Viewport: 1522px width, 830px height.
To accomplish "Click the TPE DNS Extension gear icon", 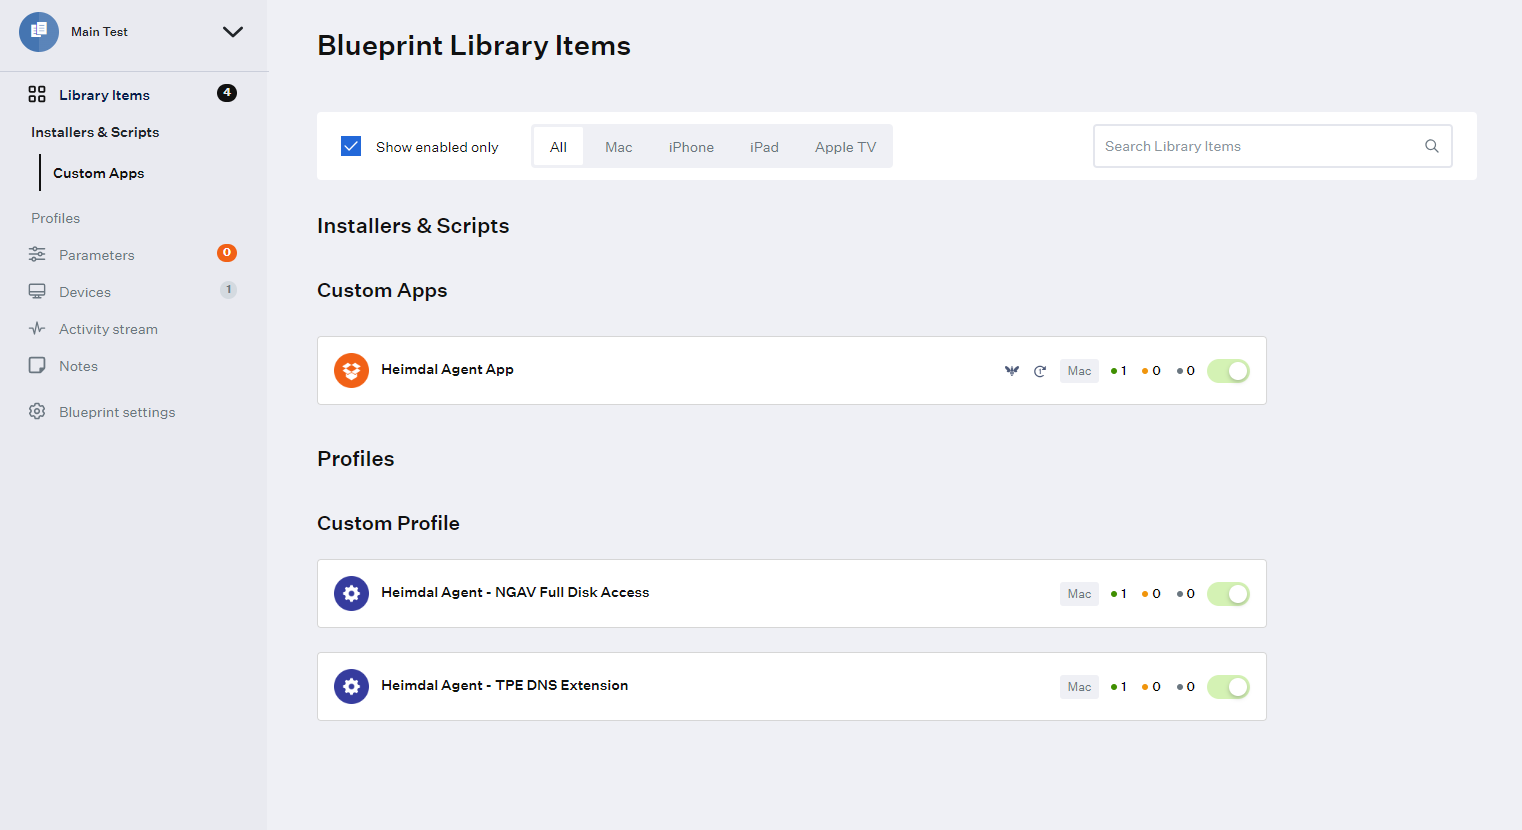I will [351, 686].
